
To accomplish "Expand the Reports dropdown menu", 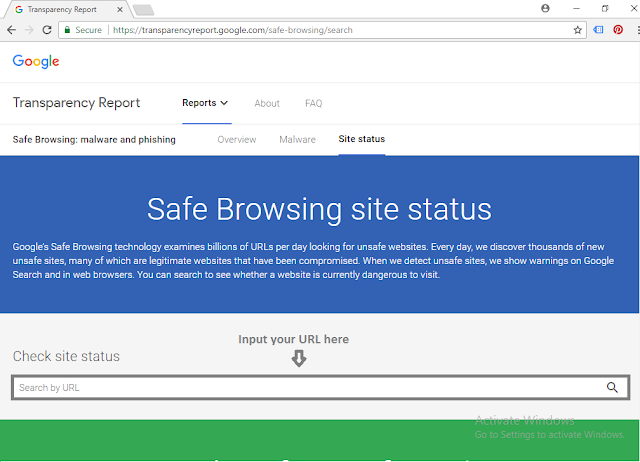I will [205, 103].
